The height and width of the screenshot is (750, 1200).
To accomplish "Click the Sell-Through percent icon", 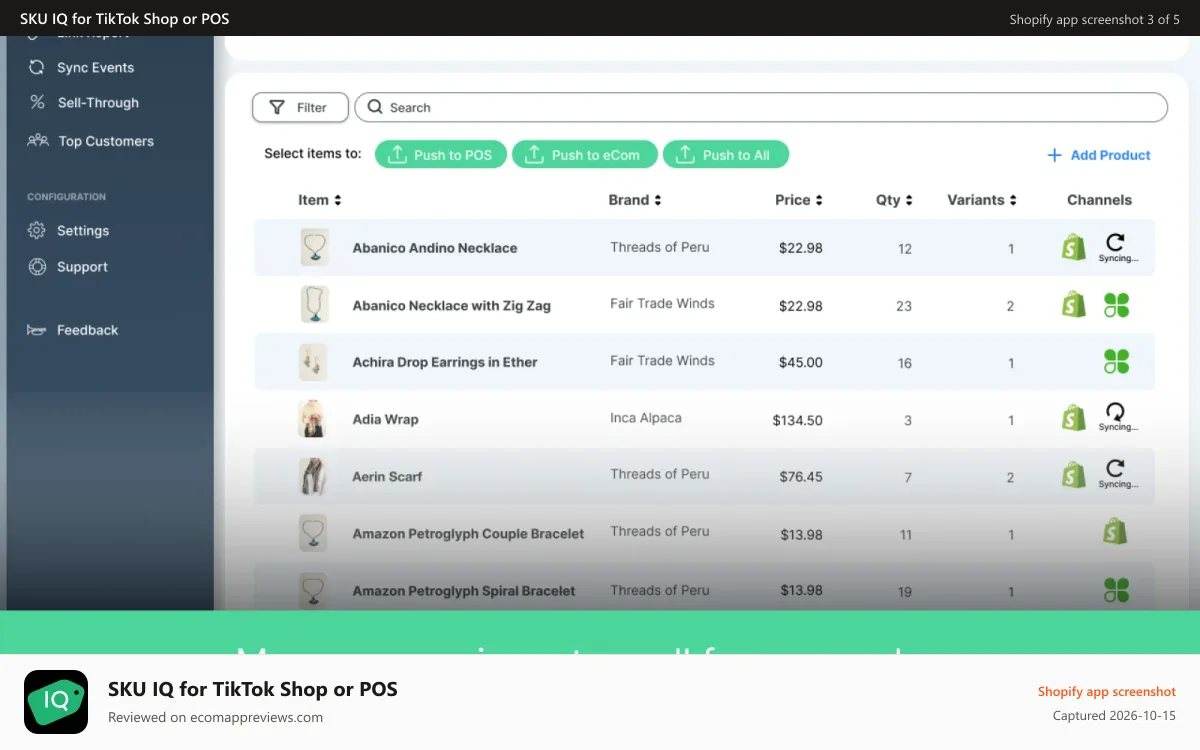I will pyautogui.click(x=37, y=102).
